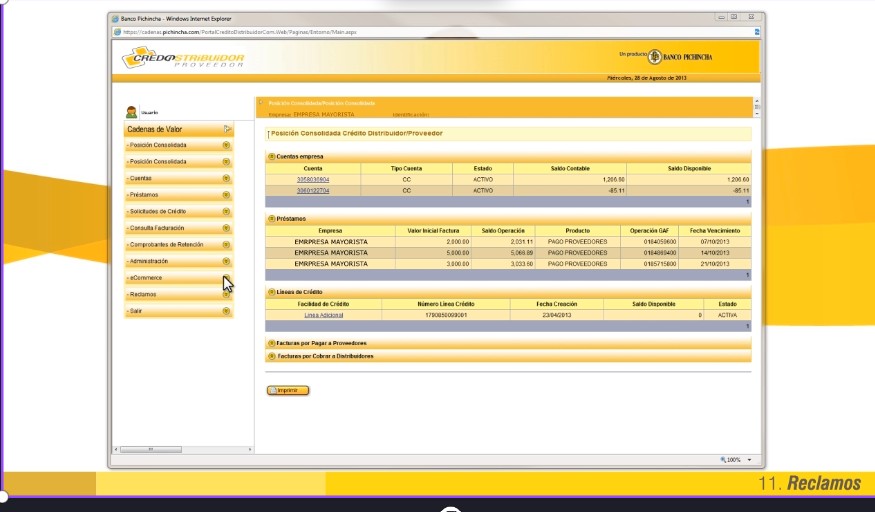Expand Facturas por Cobrar a Distribuidores
This screenshot has height=512, width=875.
click(272, 356)
